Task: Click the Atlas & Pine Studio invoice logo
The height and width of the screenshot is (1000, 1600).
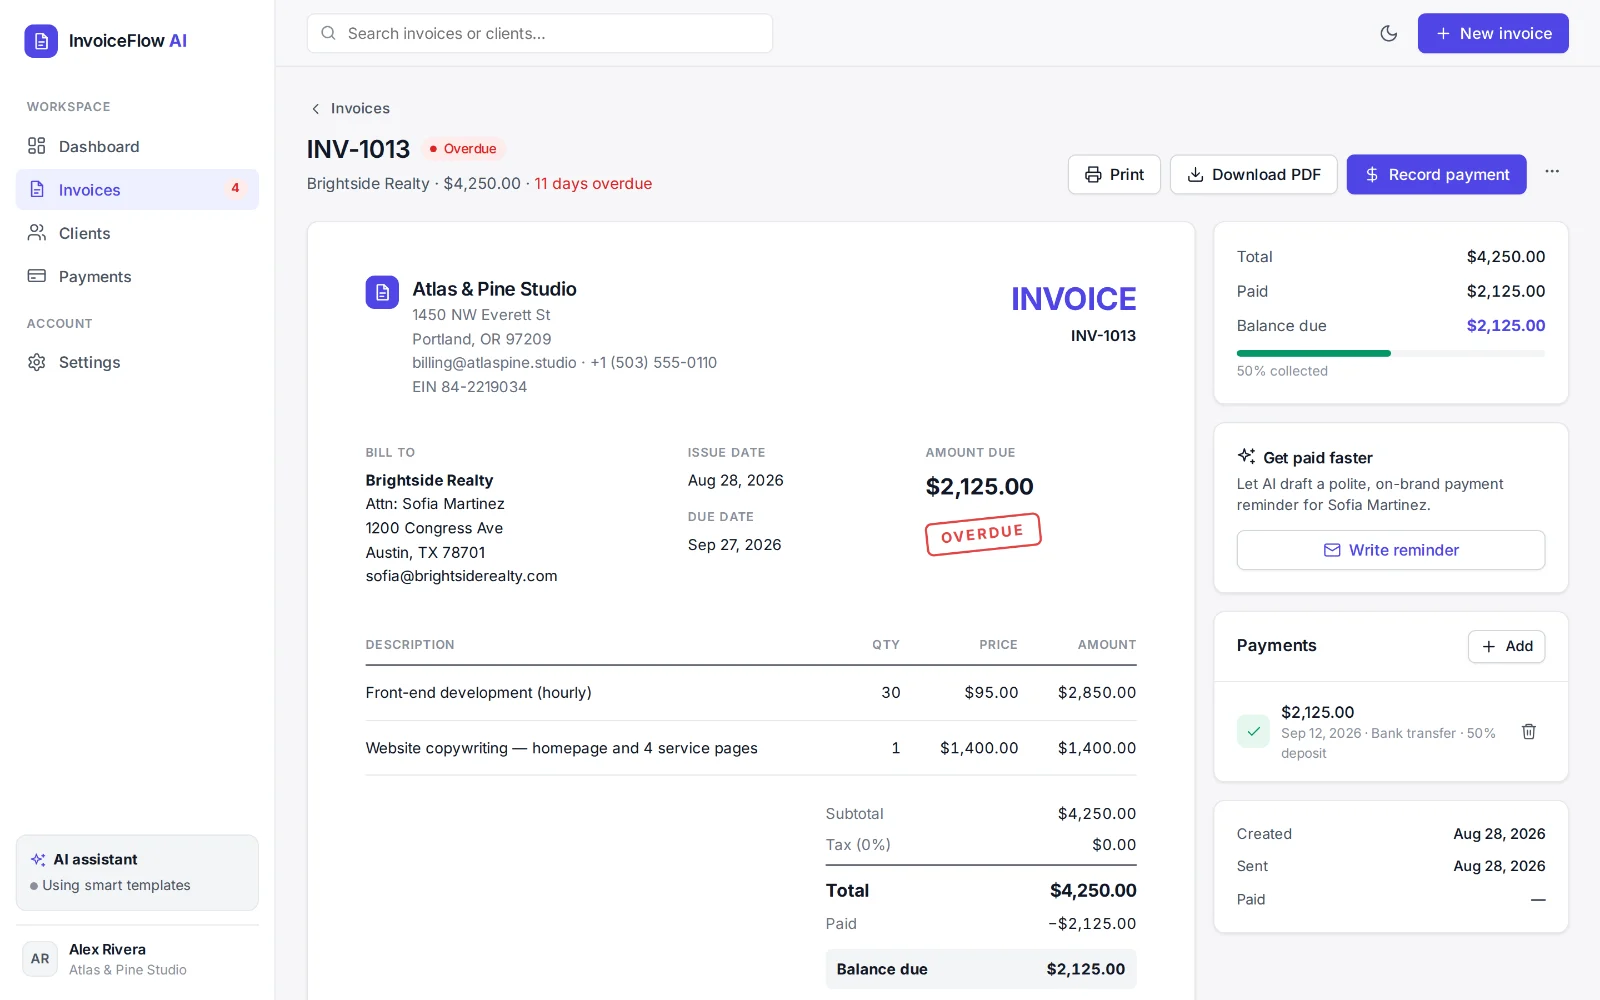Action: pyautogui.click(x=382, y=293)
